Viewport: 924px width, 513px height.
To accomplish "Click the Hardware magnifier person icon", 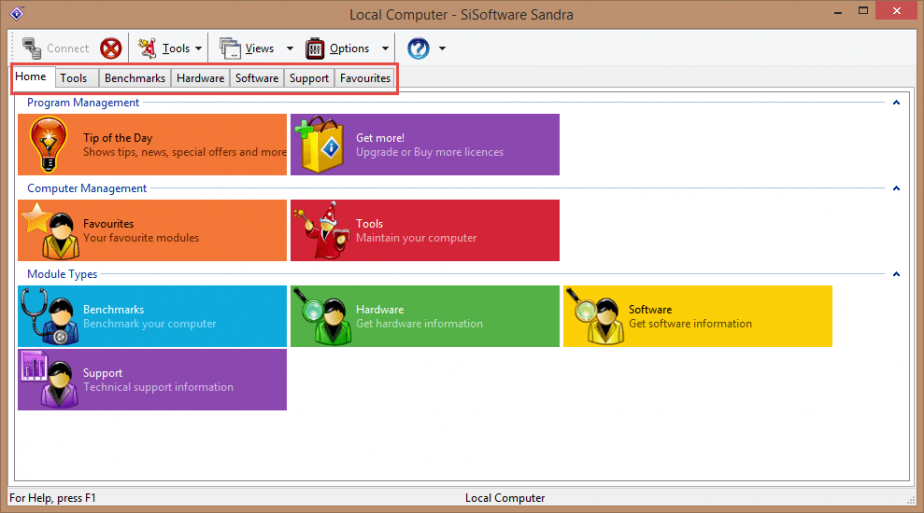I will 322,316.
